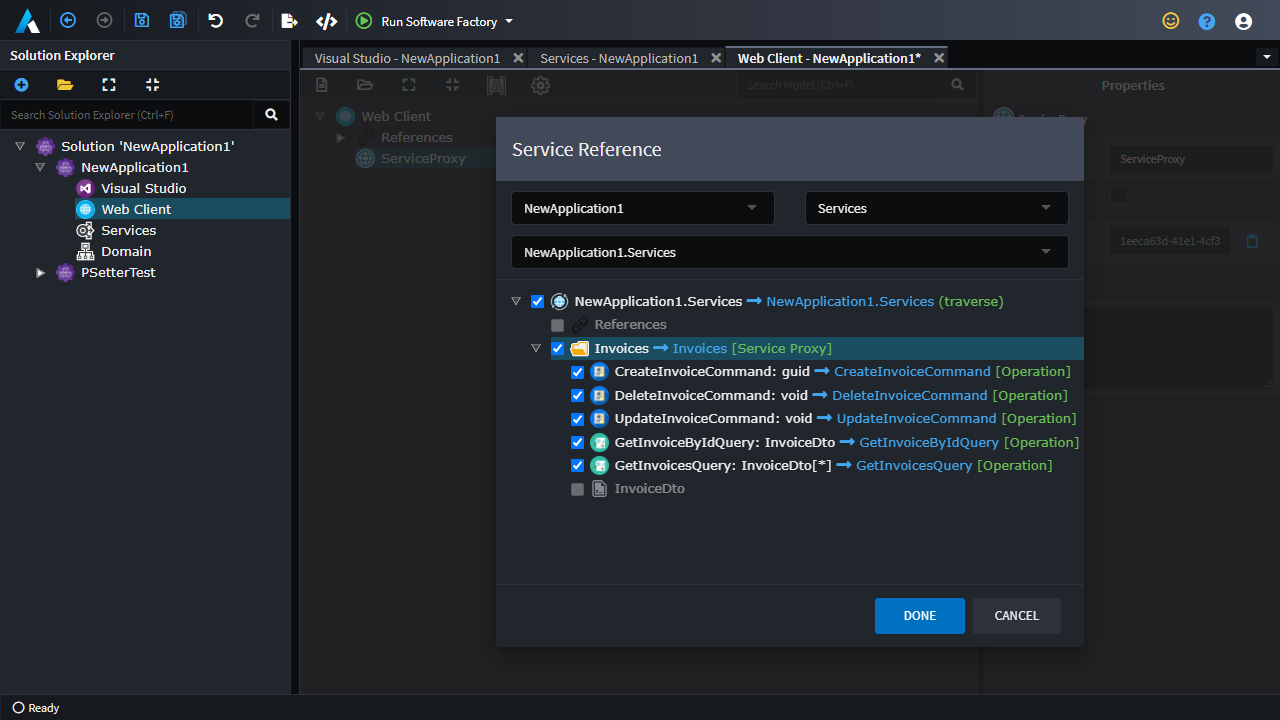Uncheck DeleteInvoiceCommand checkbox

(577, 395)
